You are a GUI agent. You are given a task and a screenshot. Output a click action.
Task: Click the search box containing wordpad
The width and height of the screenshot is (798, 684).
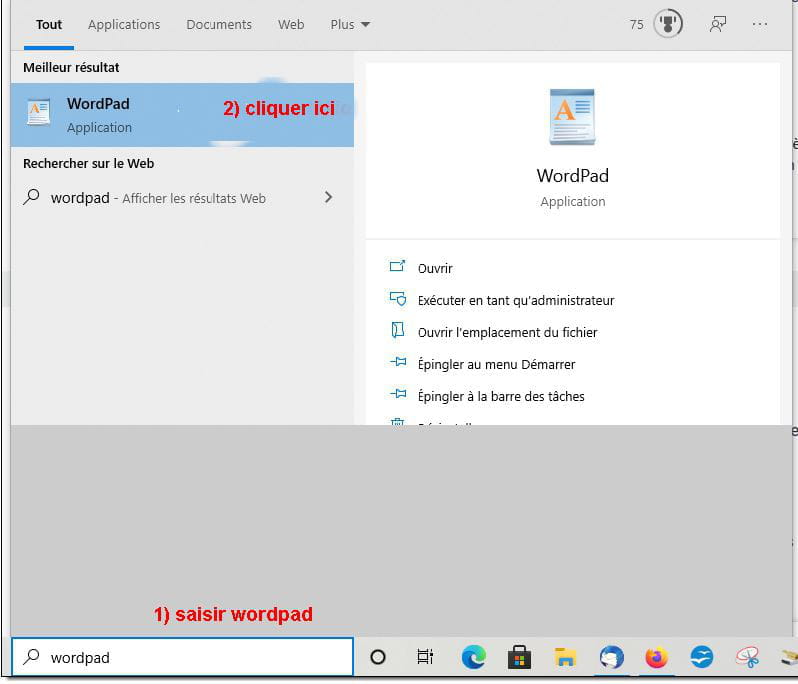click(x=182, y=657)
